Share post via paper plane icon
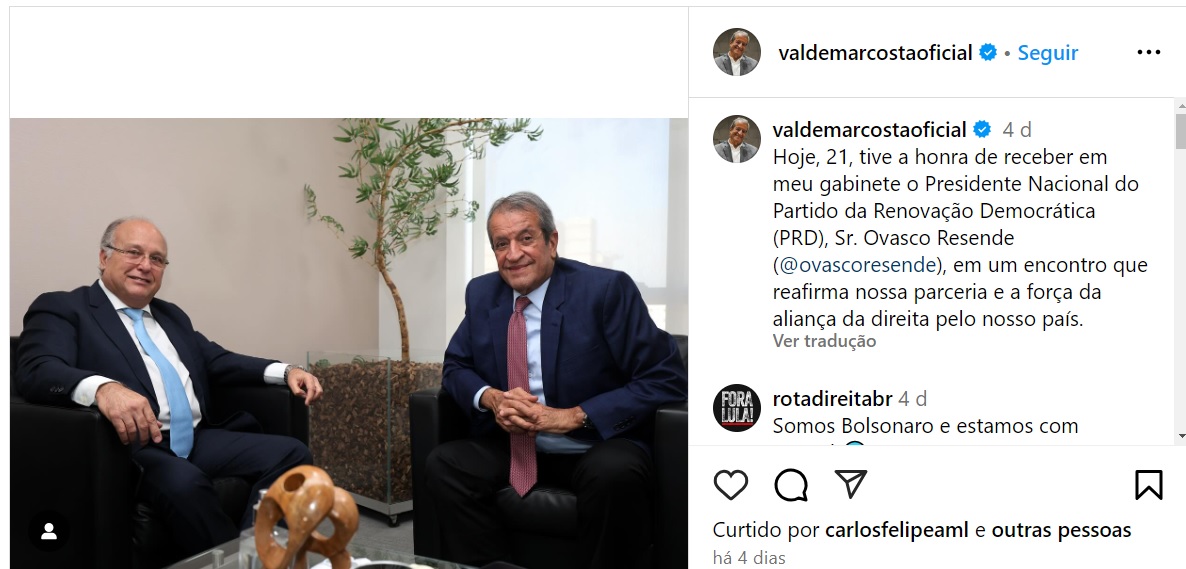 tap(851, 484)
